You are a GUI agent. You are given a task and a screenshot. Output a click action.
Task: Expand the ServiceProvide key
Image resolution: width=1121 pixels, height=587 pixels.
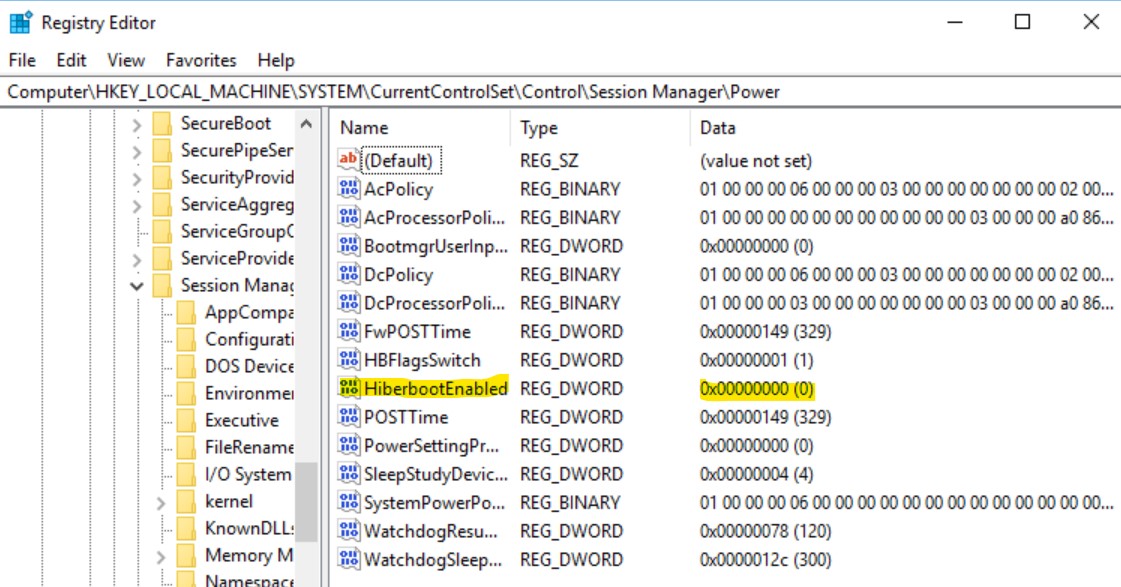(x=137, y=260)
